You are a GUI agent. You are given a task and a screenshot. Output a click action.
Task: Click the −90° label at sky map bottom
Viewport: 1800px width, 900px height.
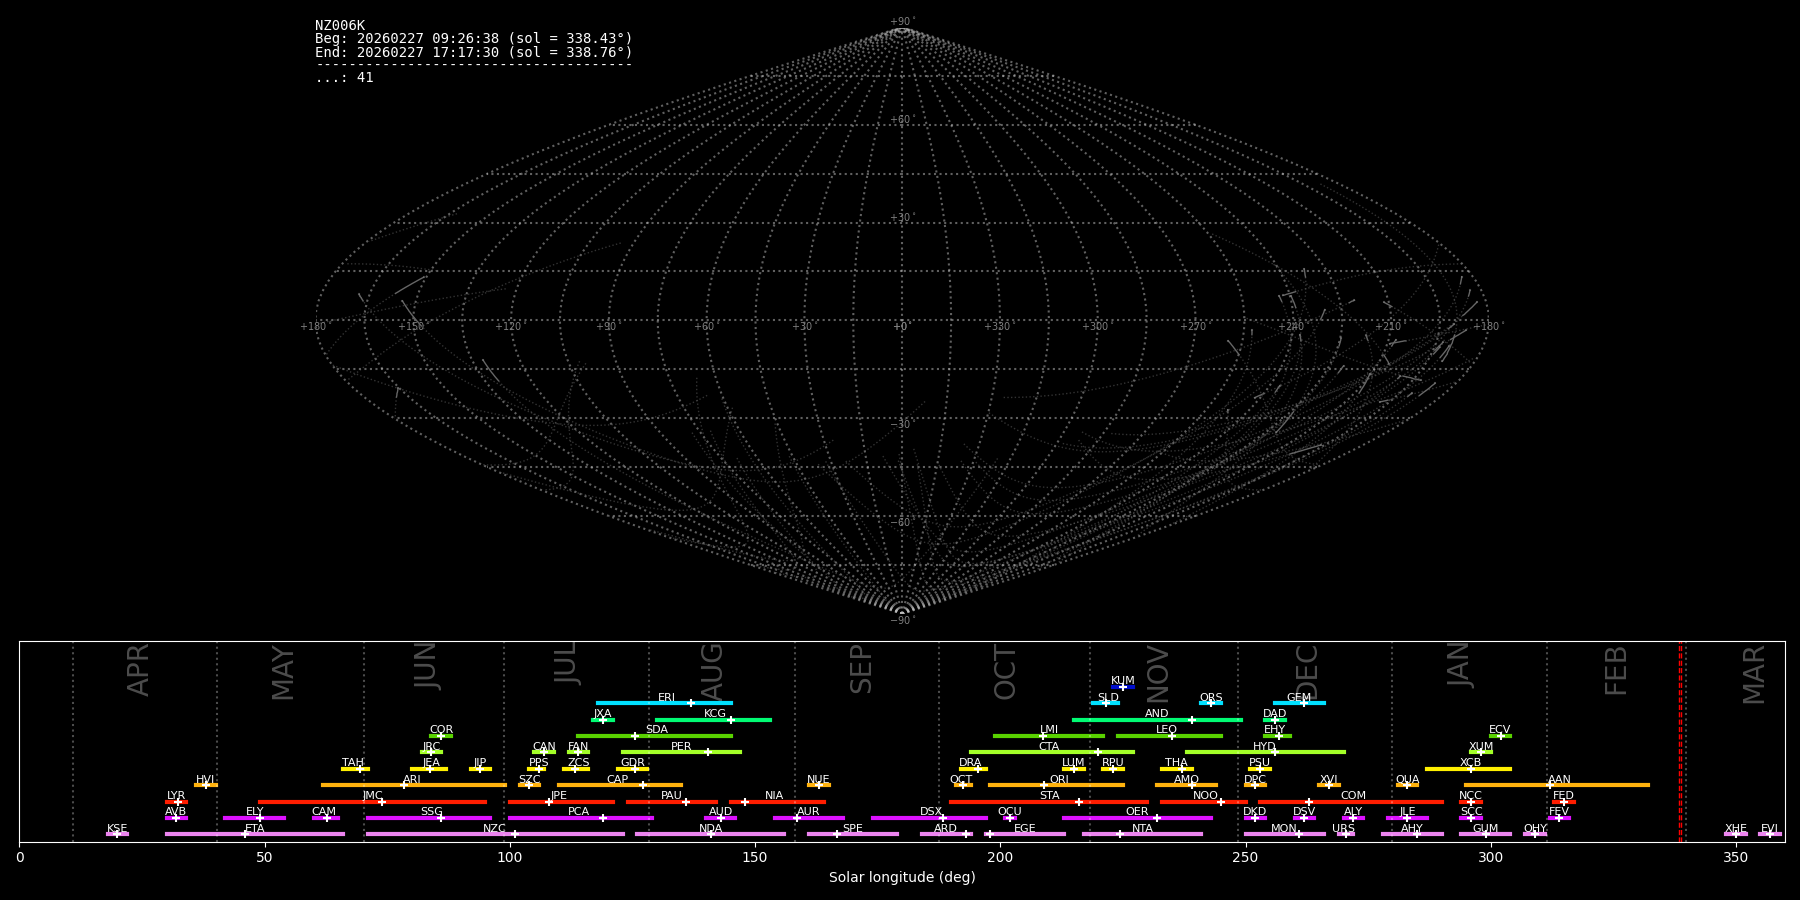pos(902,621)
